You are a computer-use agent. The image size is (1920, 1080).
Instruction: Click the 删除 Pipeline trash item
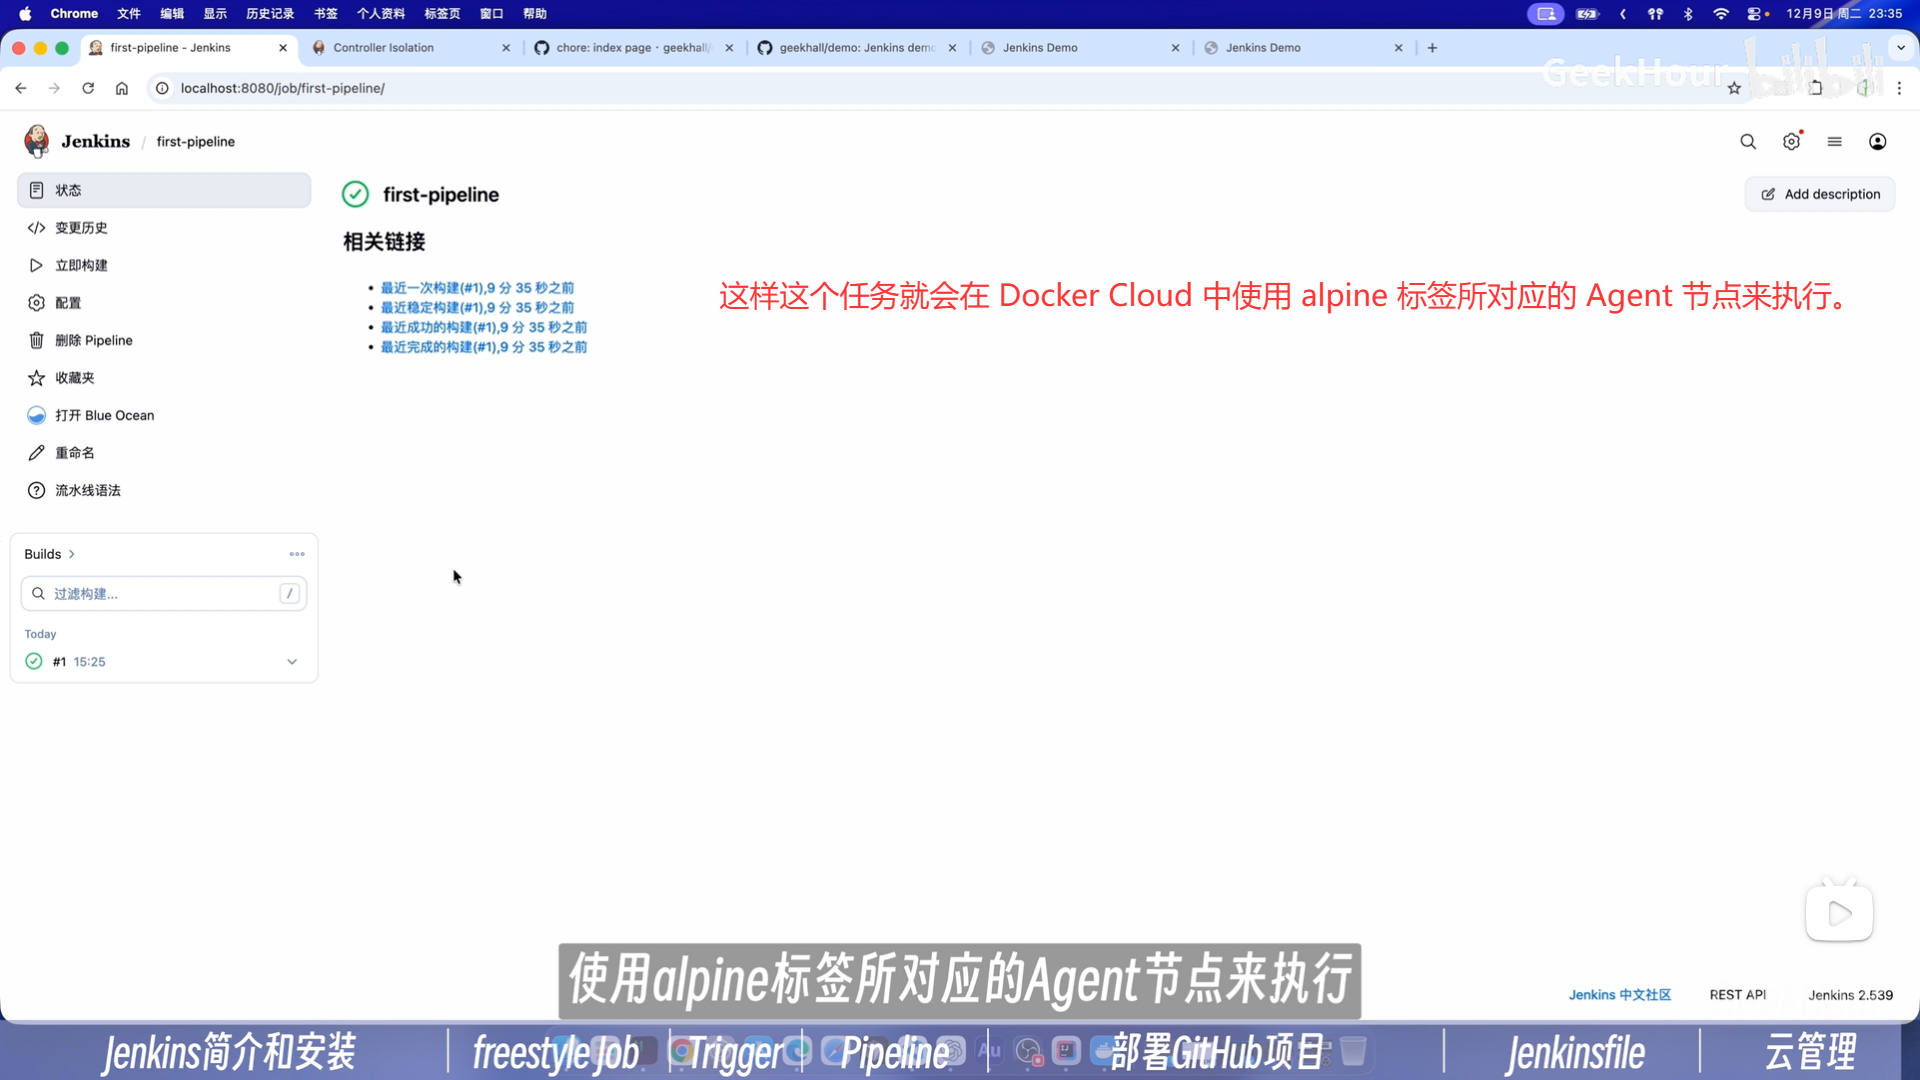tap(93, 340)
